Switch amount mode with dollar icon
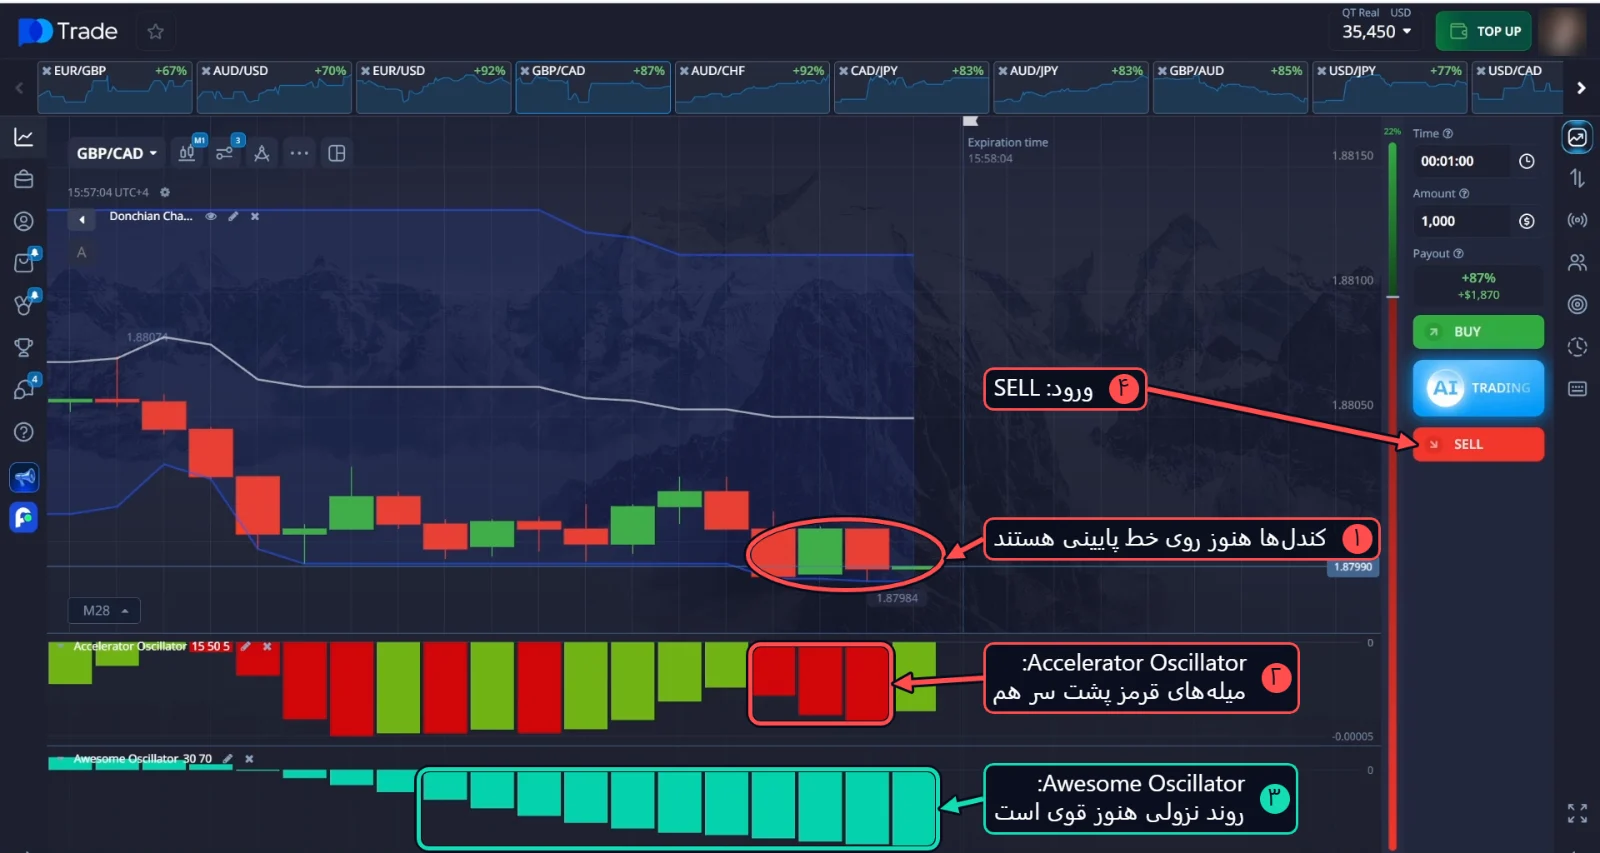 point(1527,221)
